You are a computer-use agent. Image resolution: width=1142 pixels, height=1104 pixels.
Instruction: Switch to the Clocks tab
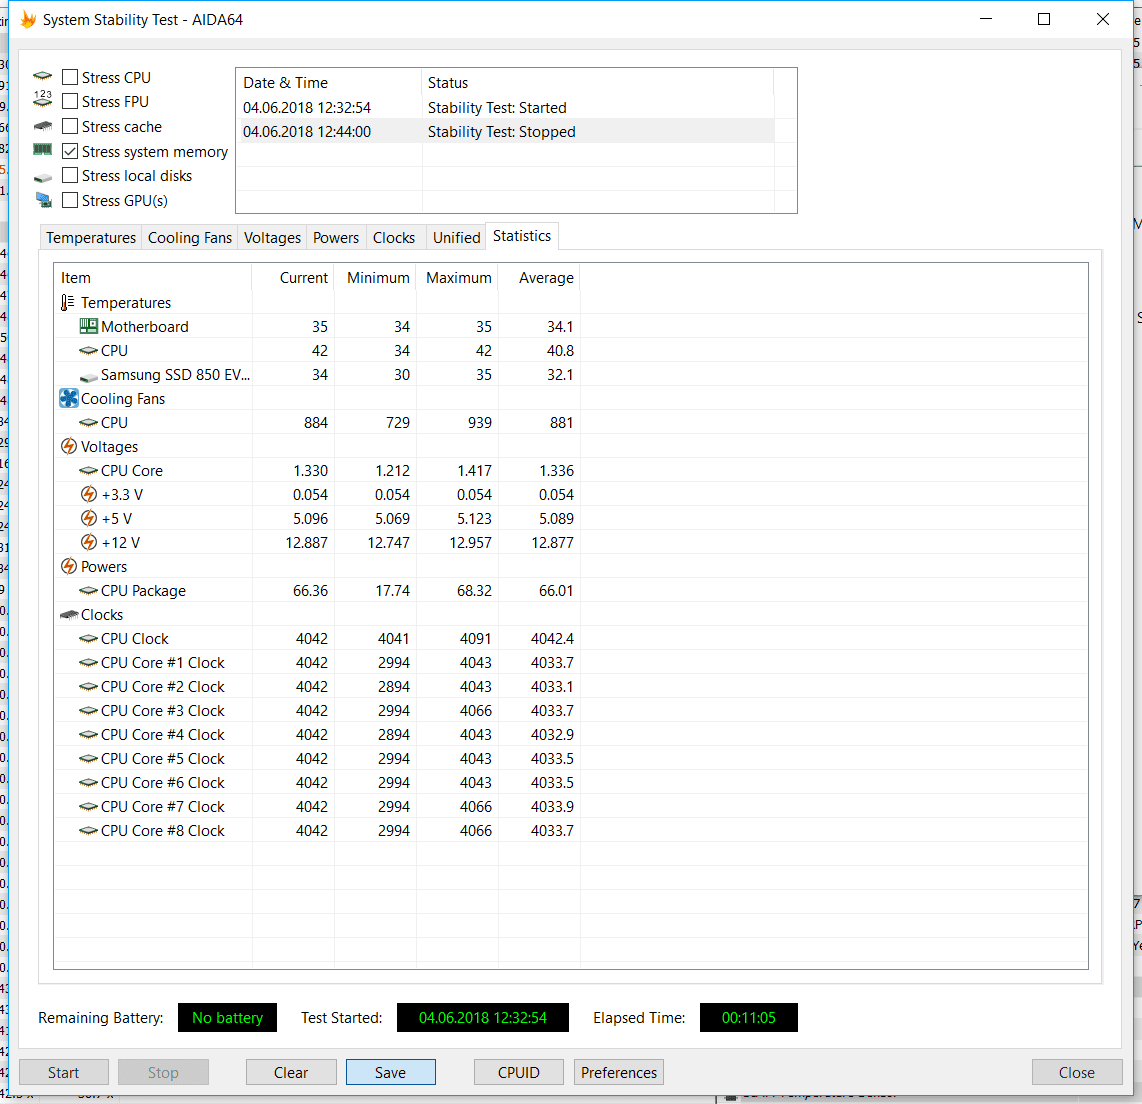tap(394, 238)
